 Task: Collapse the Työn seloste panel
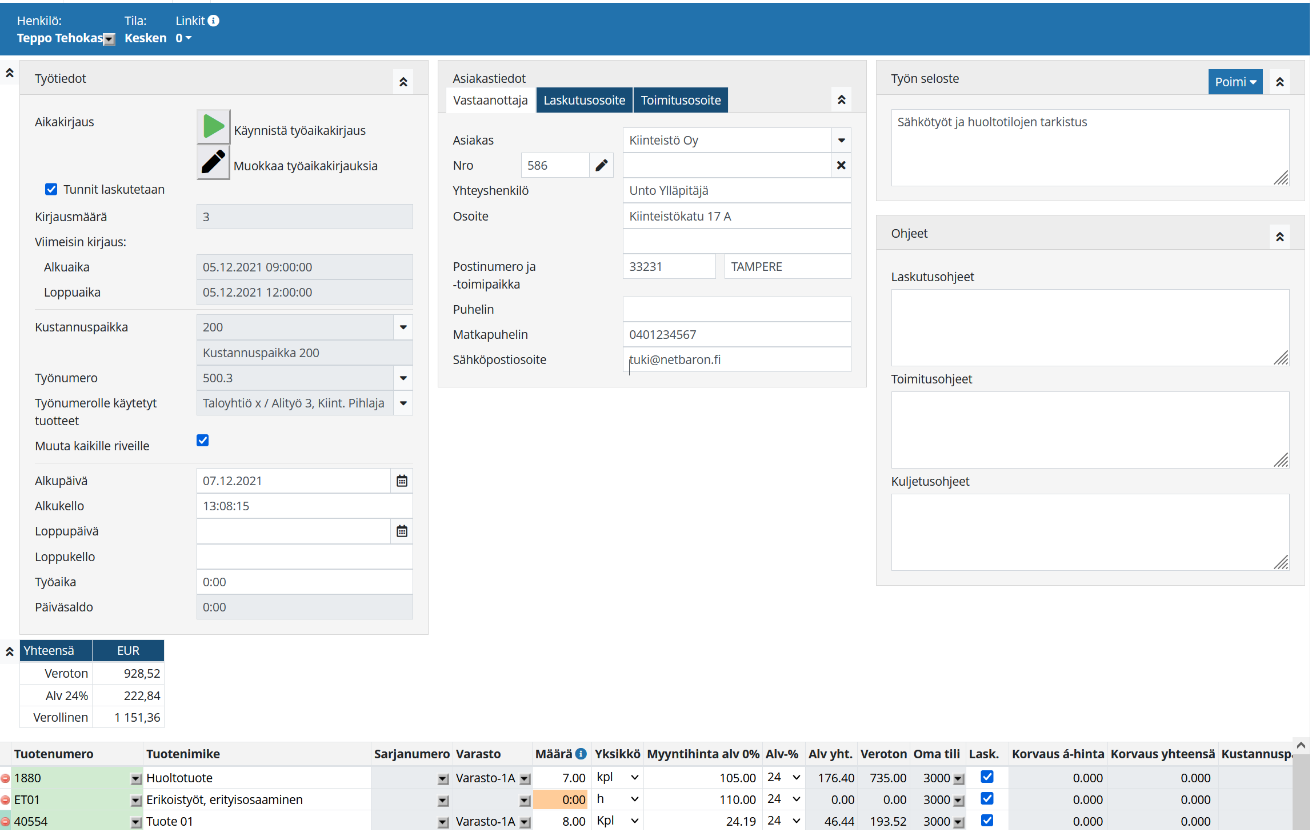point(1280,82)
